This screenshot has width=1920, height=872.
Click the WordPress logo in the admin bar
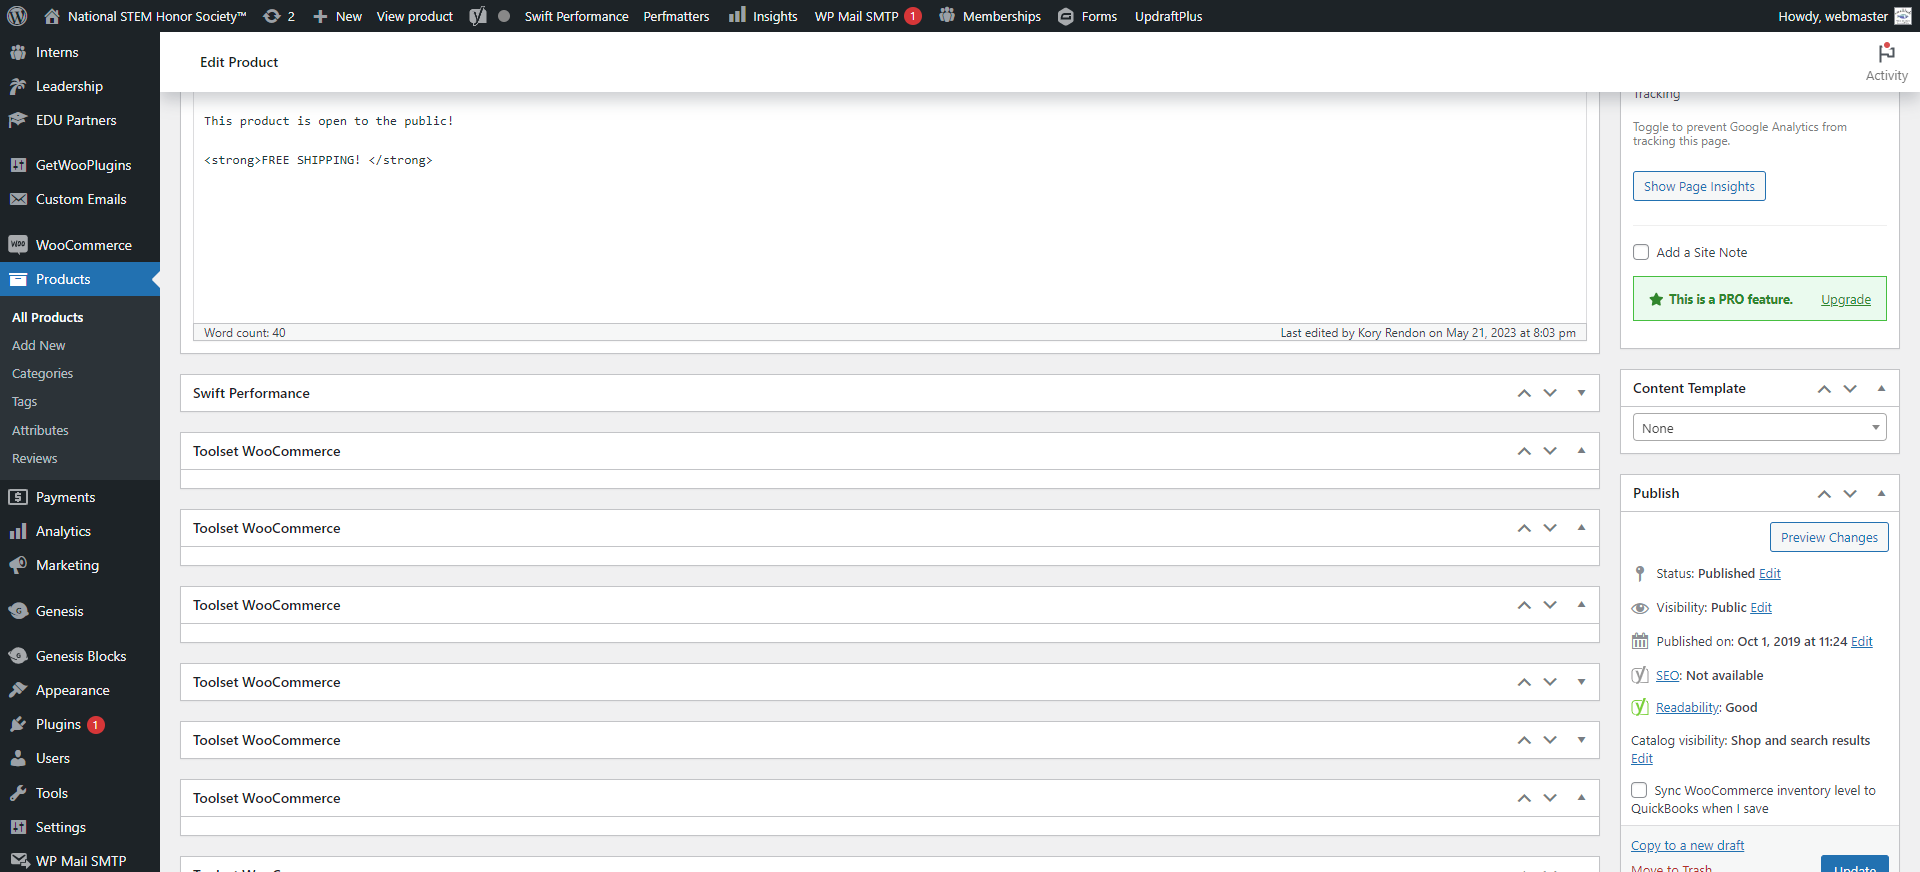click(x=17, y=16)
